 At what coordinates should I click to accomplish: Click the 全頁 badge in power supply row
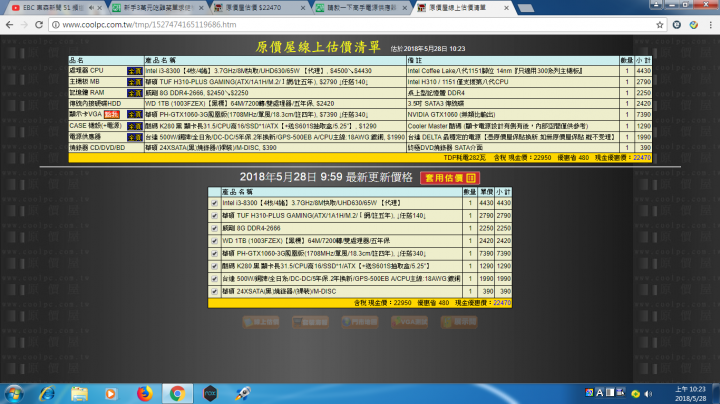click(135, 137)
